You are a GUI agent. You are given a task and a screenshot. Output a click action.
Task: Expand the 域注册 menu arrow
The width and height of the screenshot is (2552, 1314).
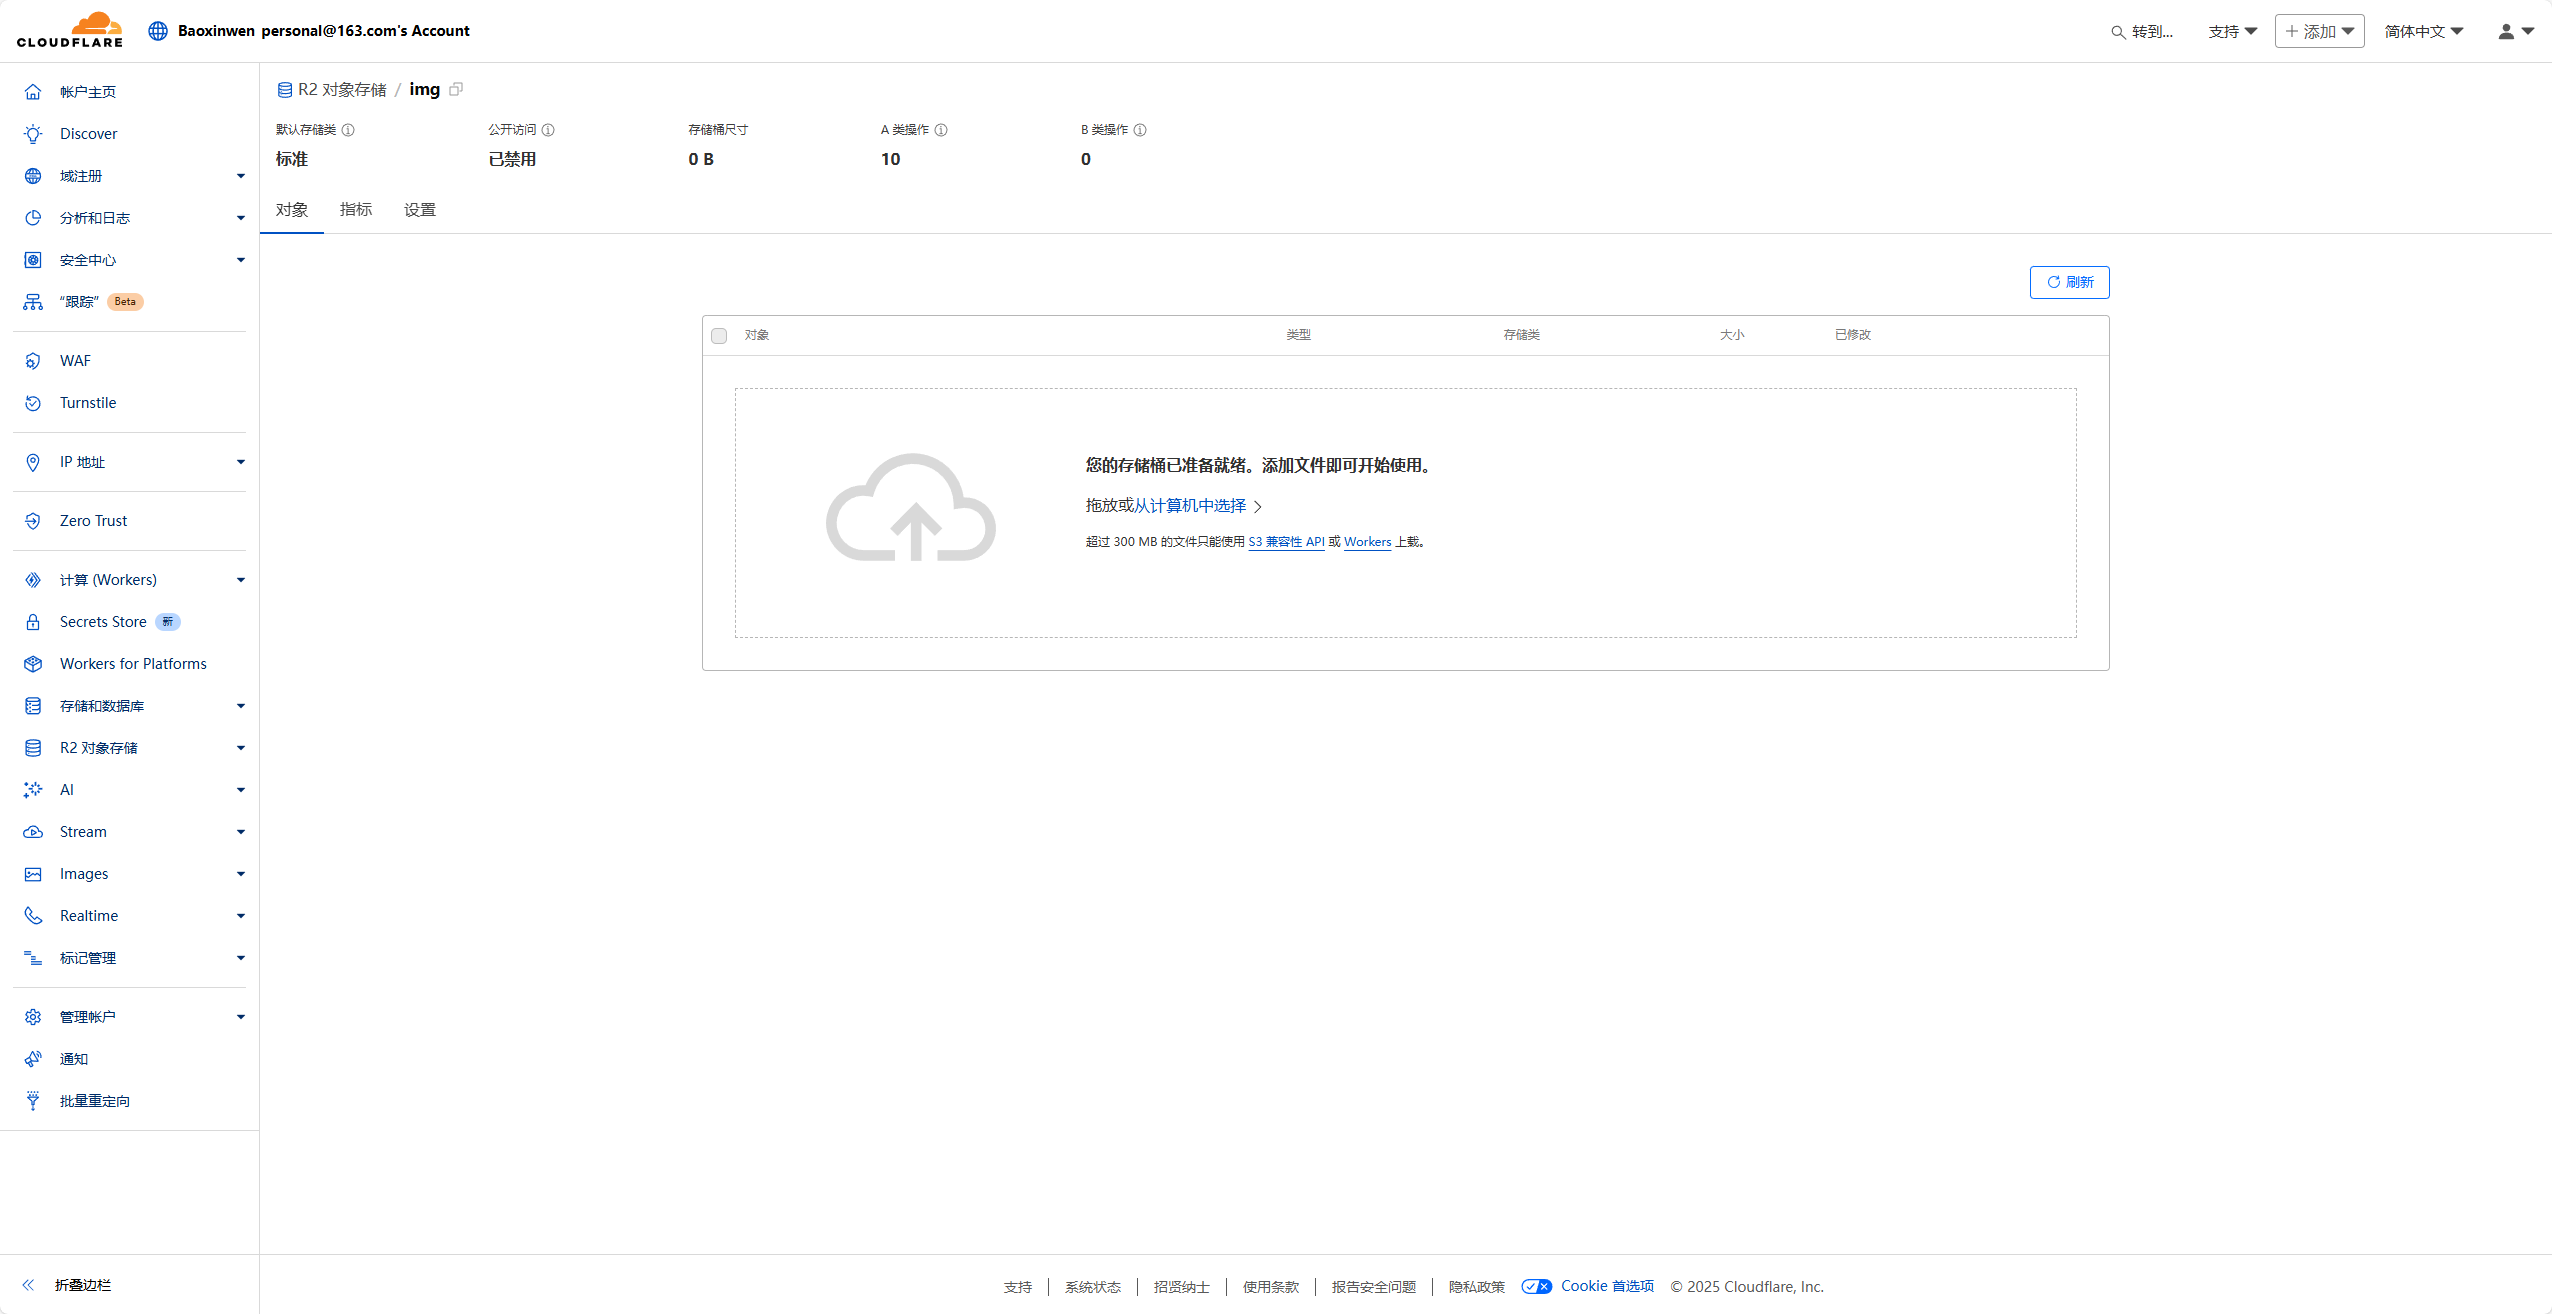click(x=241, y=176)
